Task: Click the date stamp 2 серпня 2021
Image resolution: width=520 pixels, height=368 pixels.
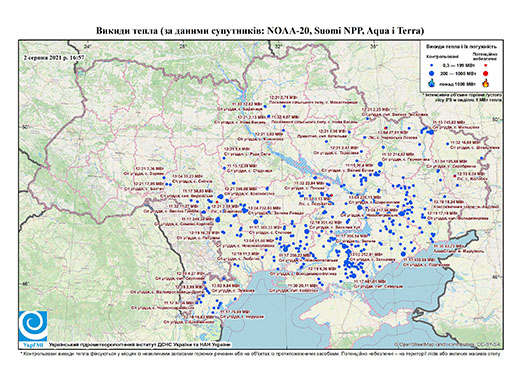Action: click(54, 57)
